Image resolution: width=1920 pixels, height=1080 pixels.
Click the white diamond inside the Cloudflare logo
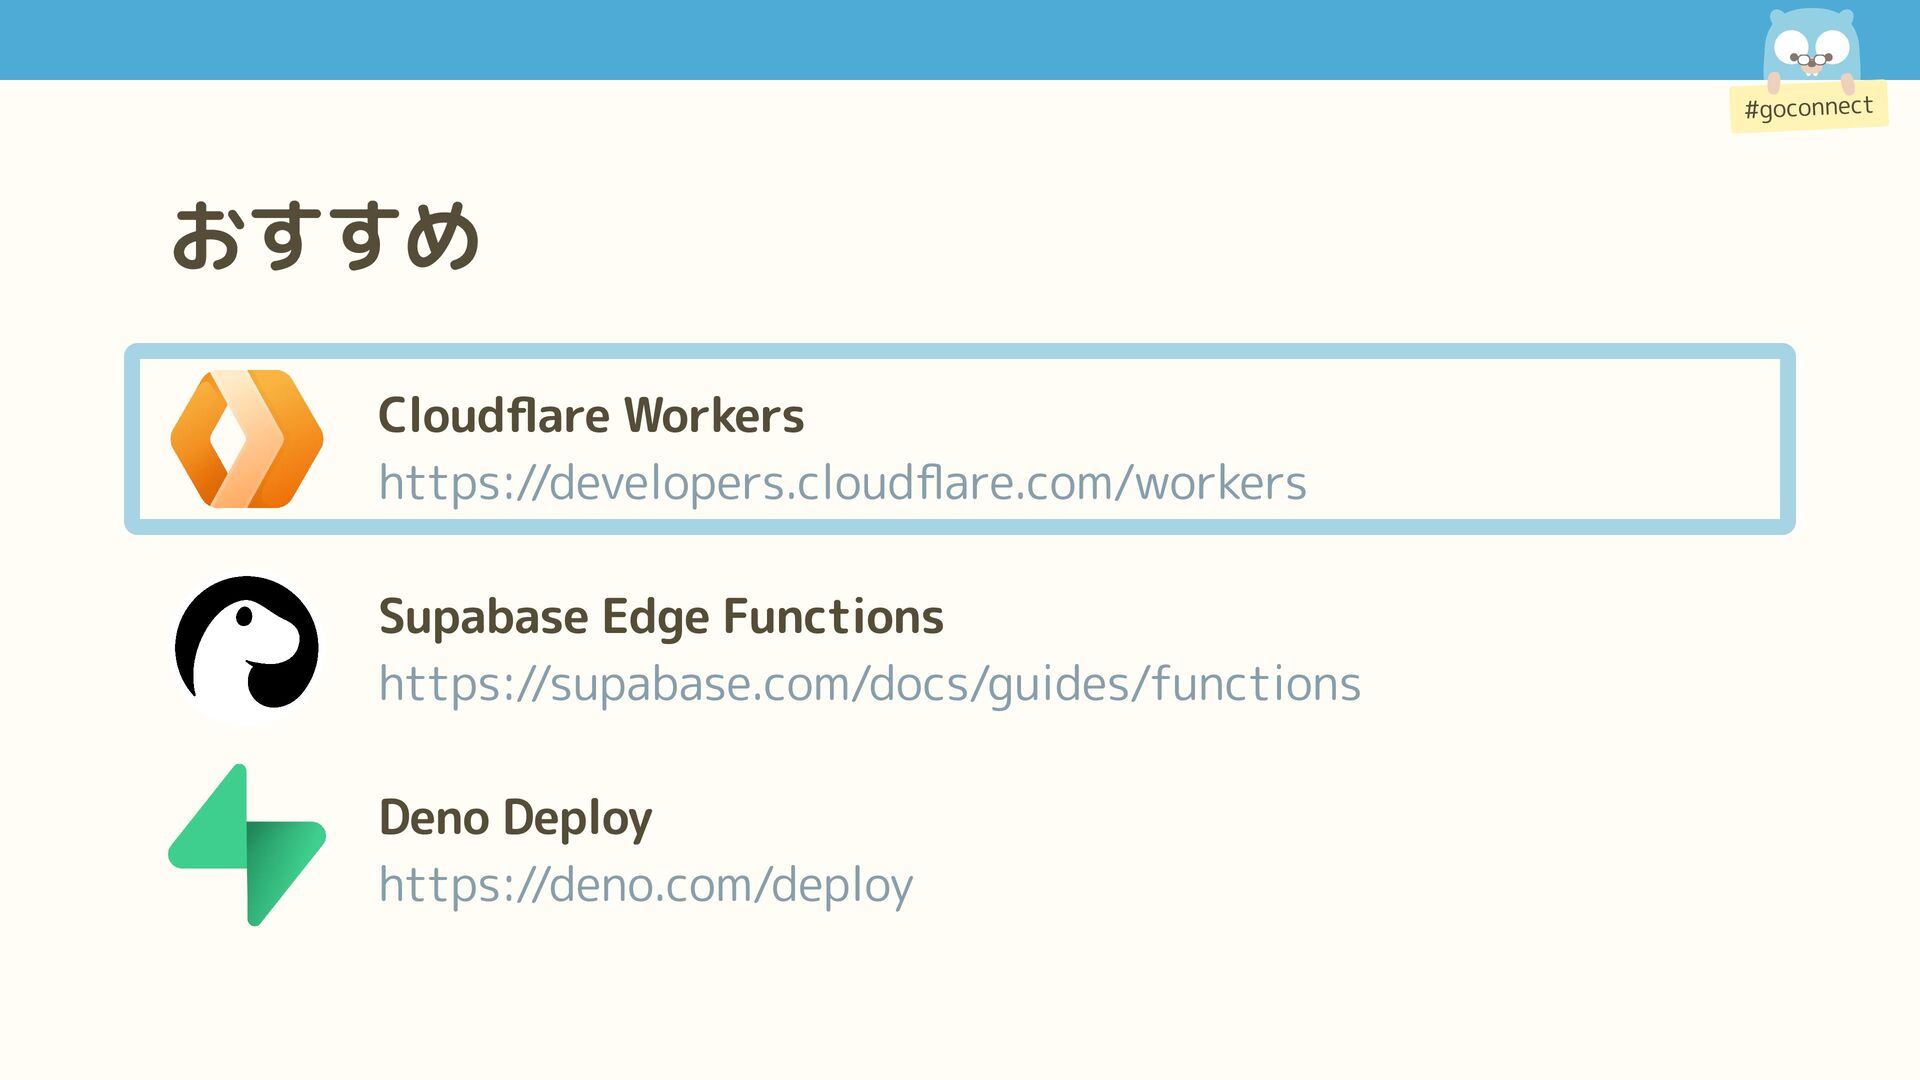click(228, 439)
